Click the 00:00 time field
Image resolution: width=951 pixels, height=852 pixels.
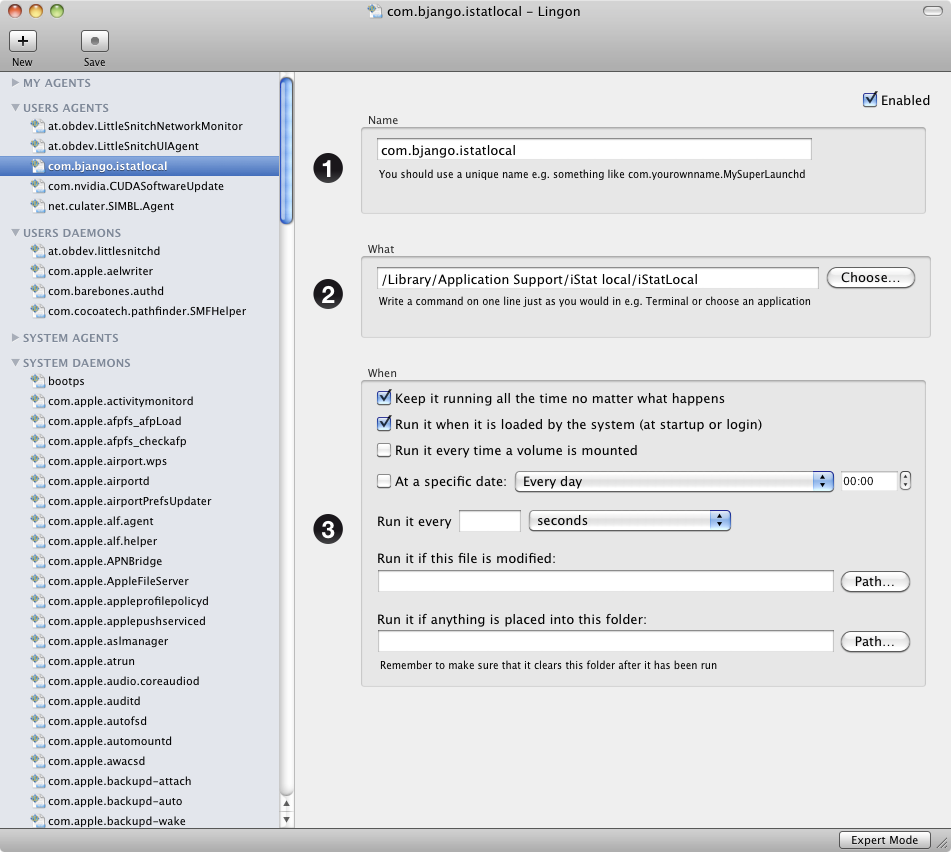[869, 481]
